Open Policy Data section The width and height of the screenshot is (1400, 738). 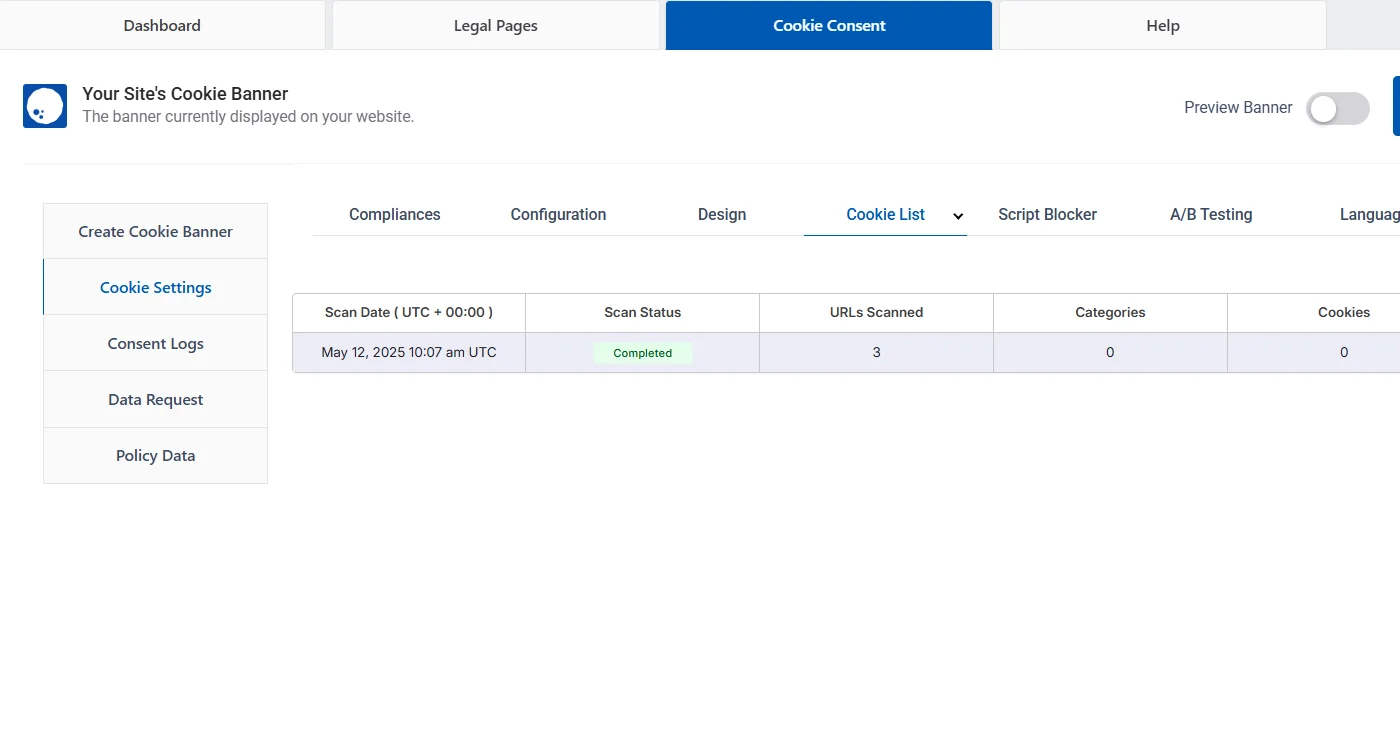155,455
